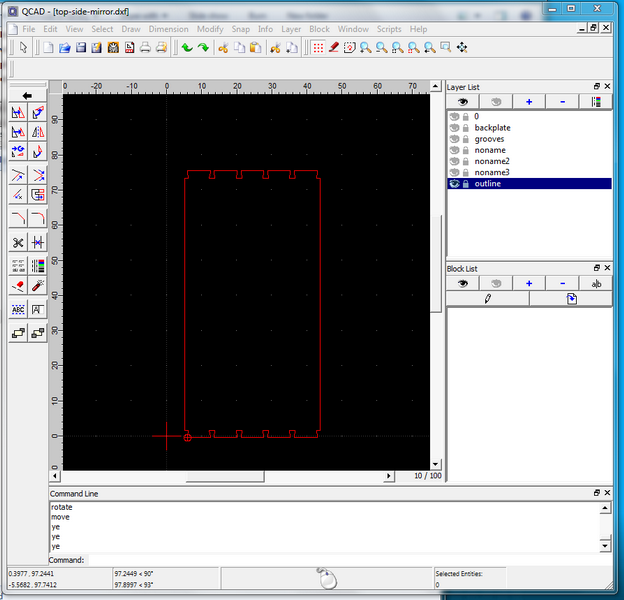Select the Divide scissors tool

(x=18, y=242)
